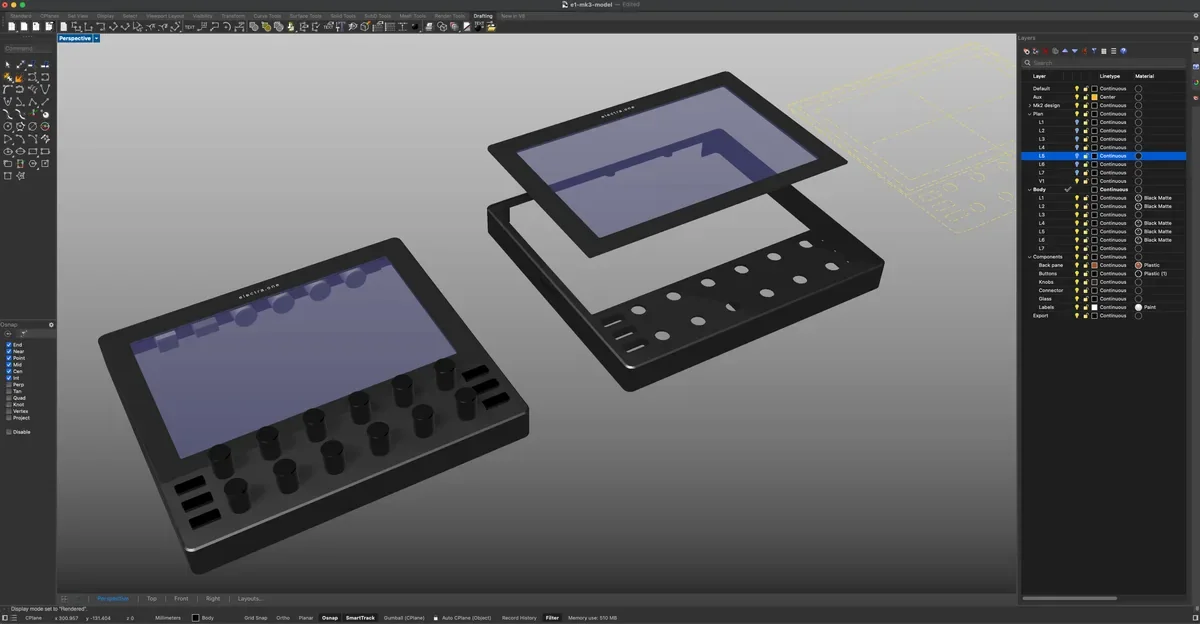Click the new document icon in toolbar
The width and height of the screenshot is (1200, 624).
tap(12, 27)
